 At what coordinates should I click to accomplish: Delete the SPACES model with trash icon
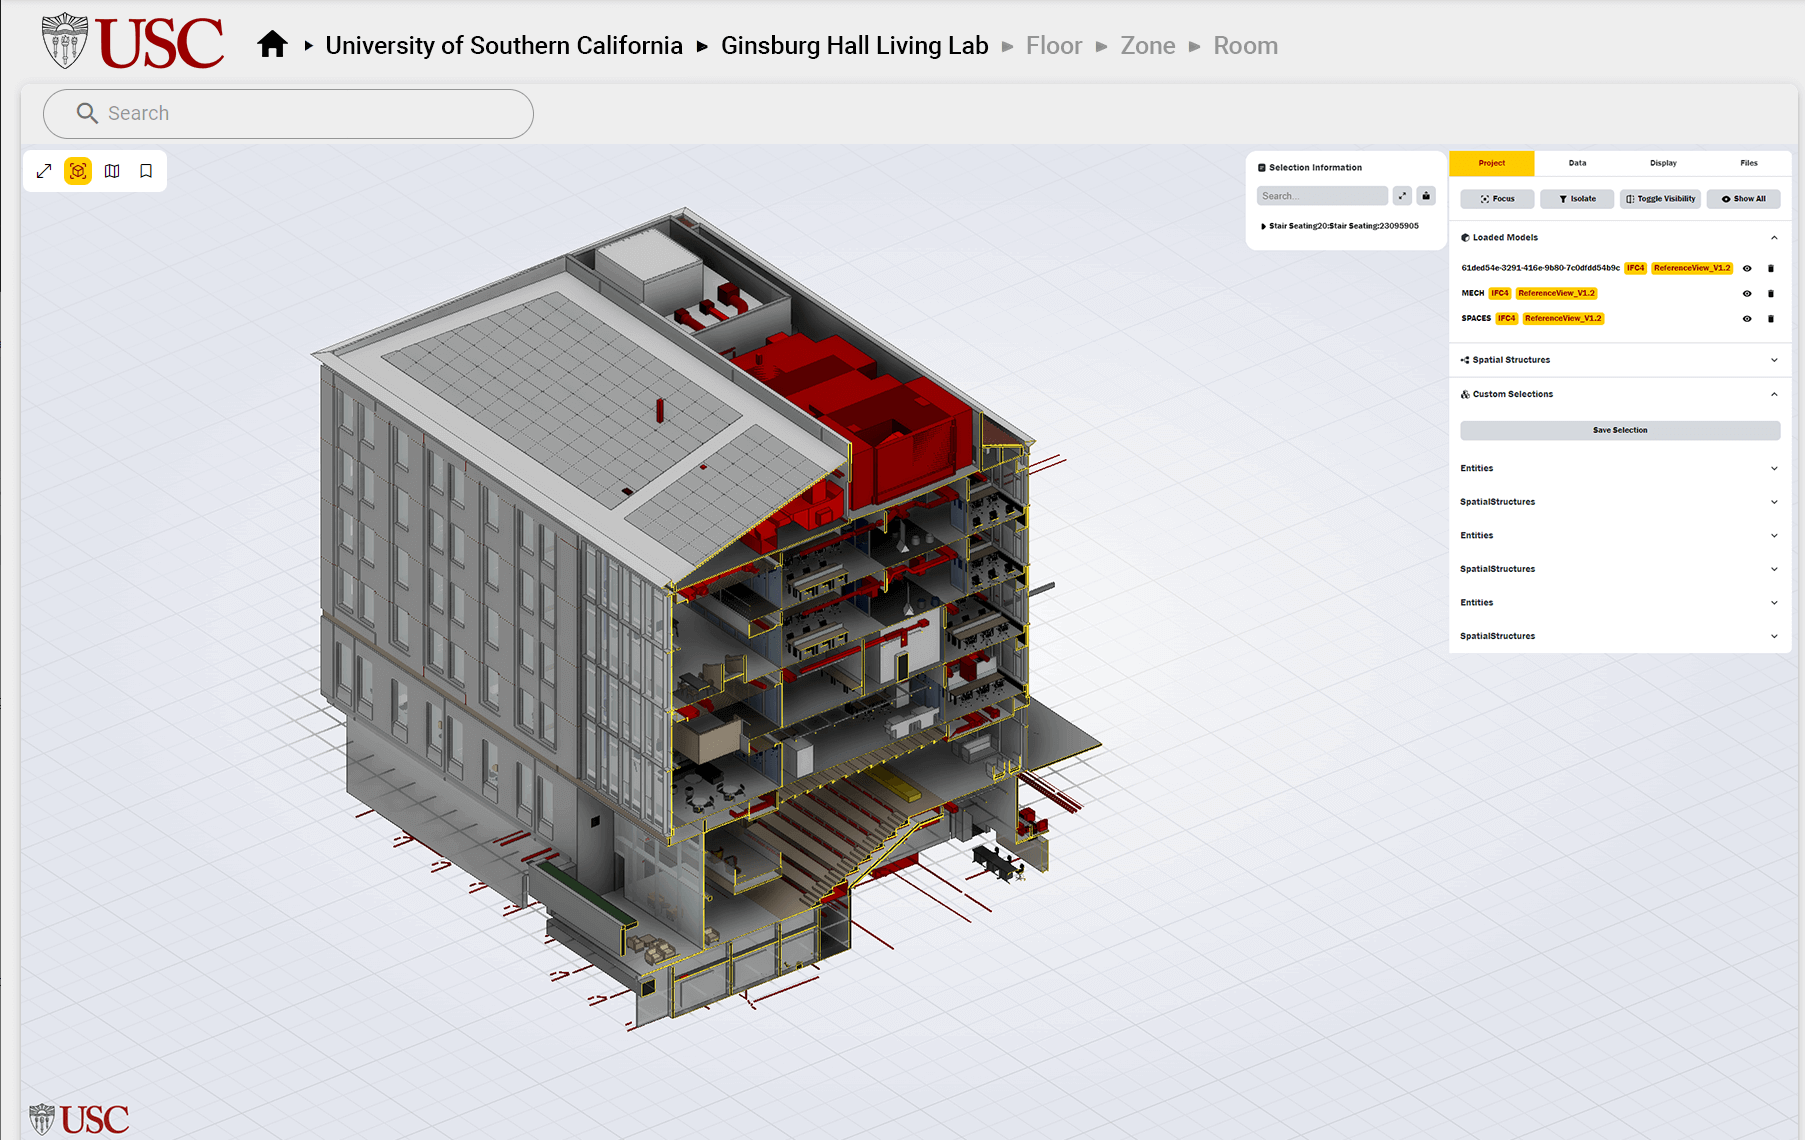pyautogui.click(x=1770, y=318)
